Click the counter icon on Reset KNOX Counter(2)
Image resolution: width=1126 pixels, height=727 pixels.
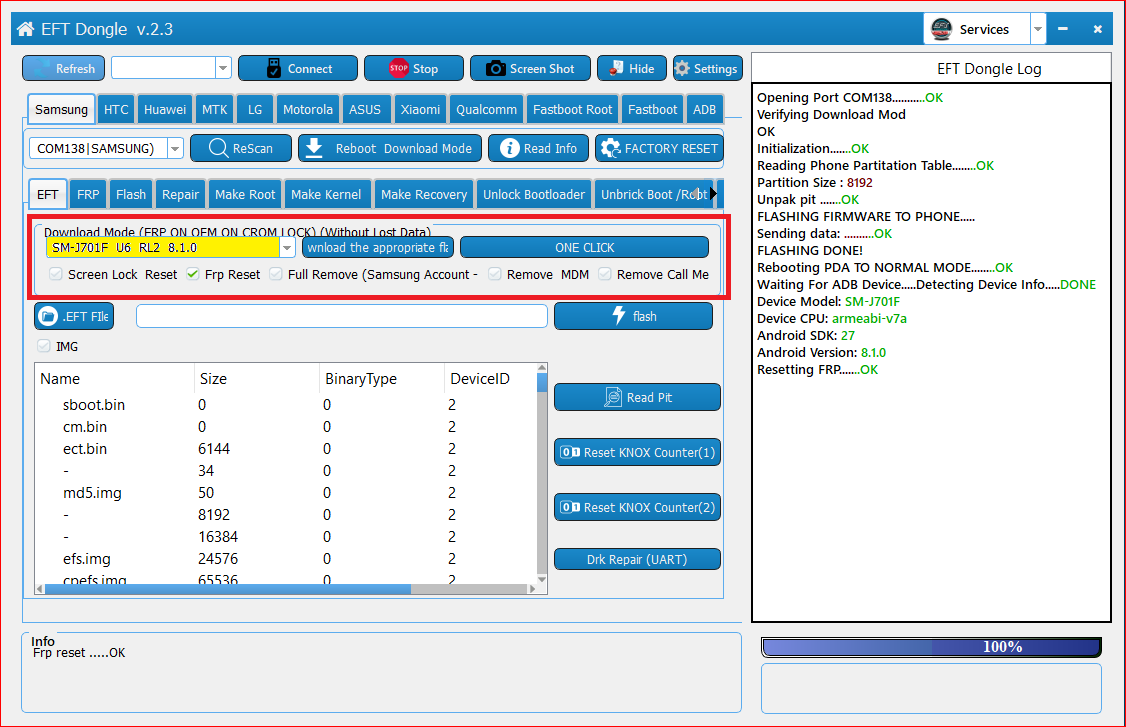pyautogui.click(x=570, y=507)
